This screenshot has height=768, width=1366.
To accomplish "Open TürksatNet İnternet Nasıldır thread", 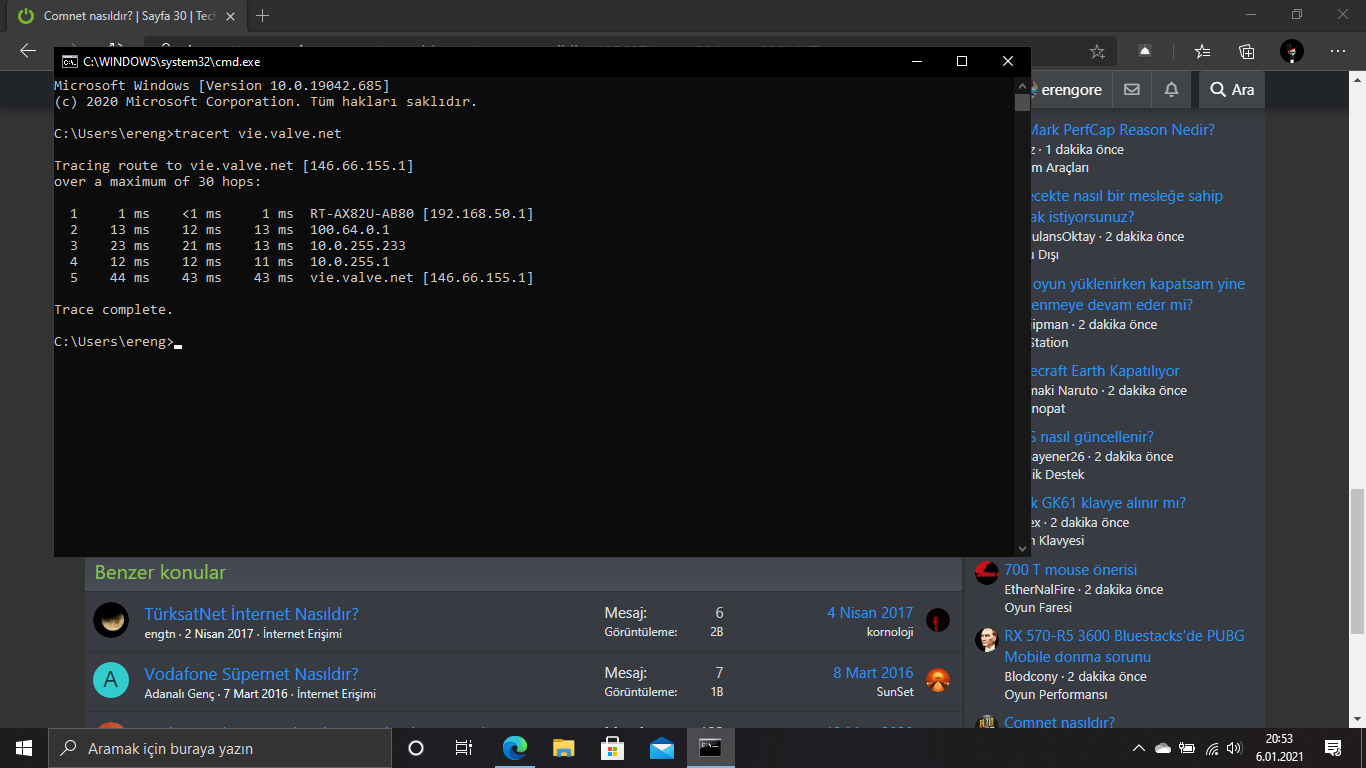I will coord(251,614).
